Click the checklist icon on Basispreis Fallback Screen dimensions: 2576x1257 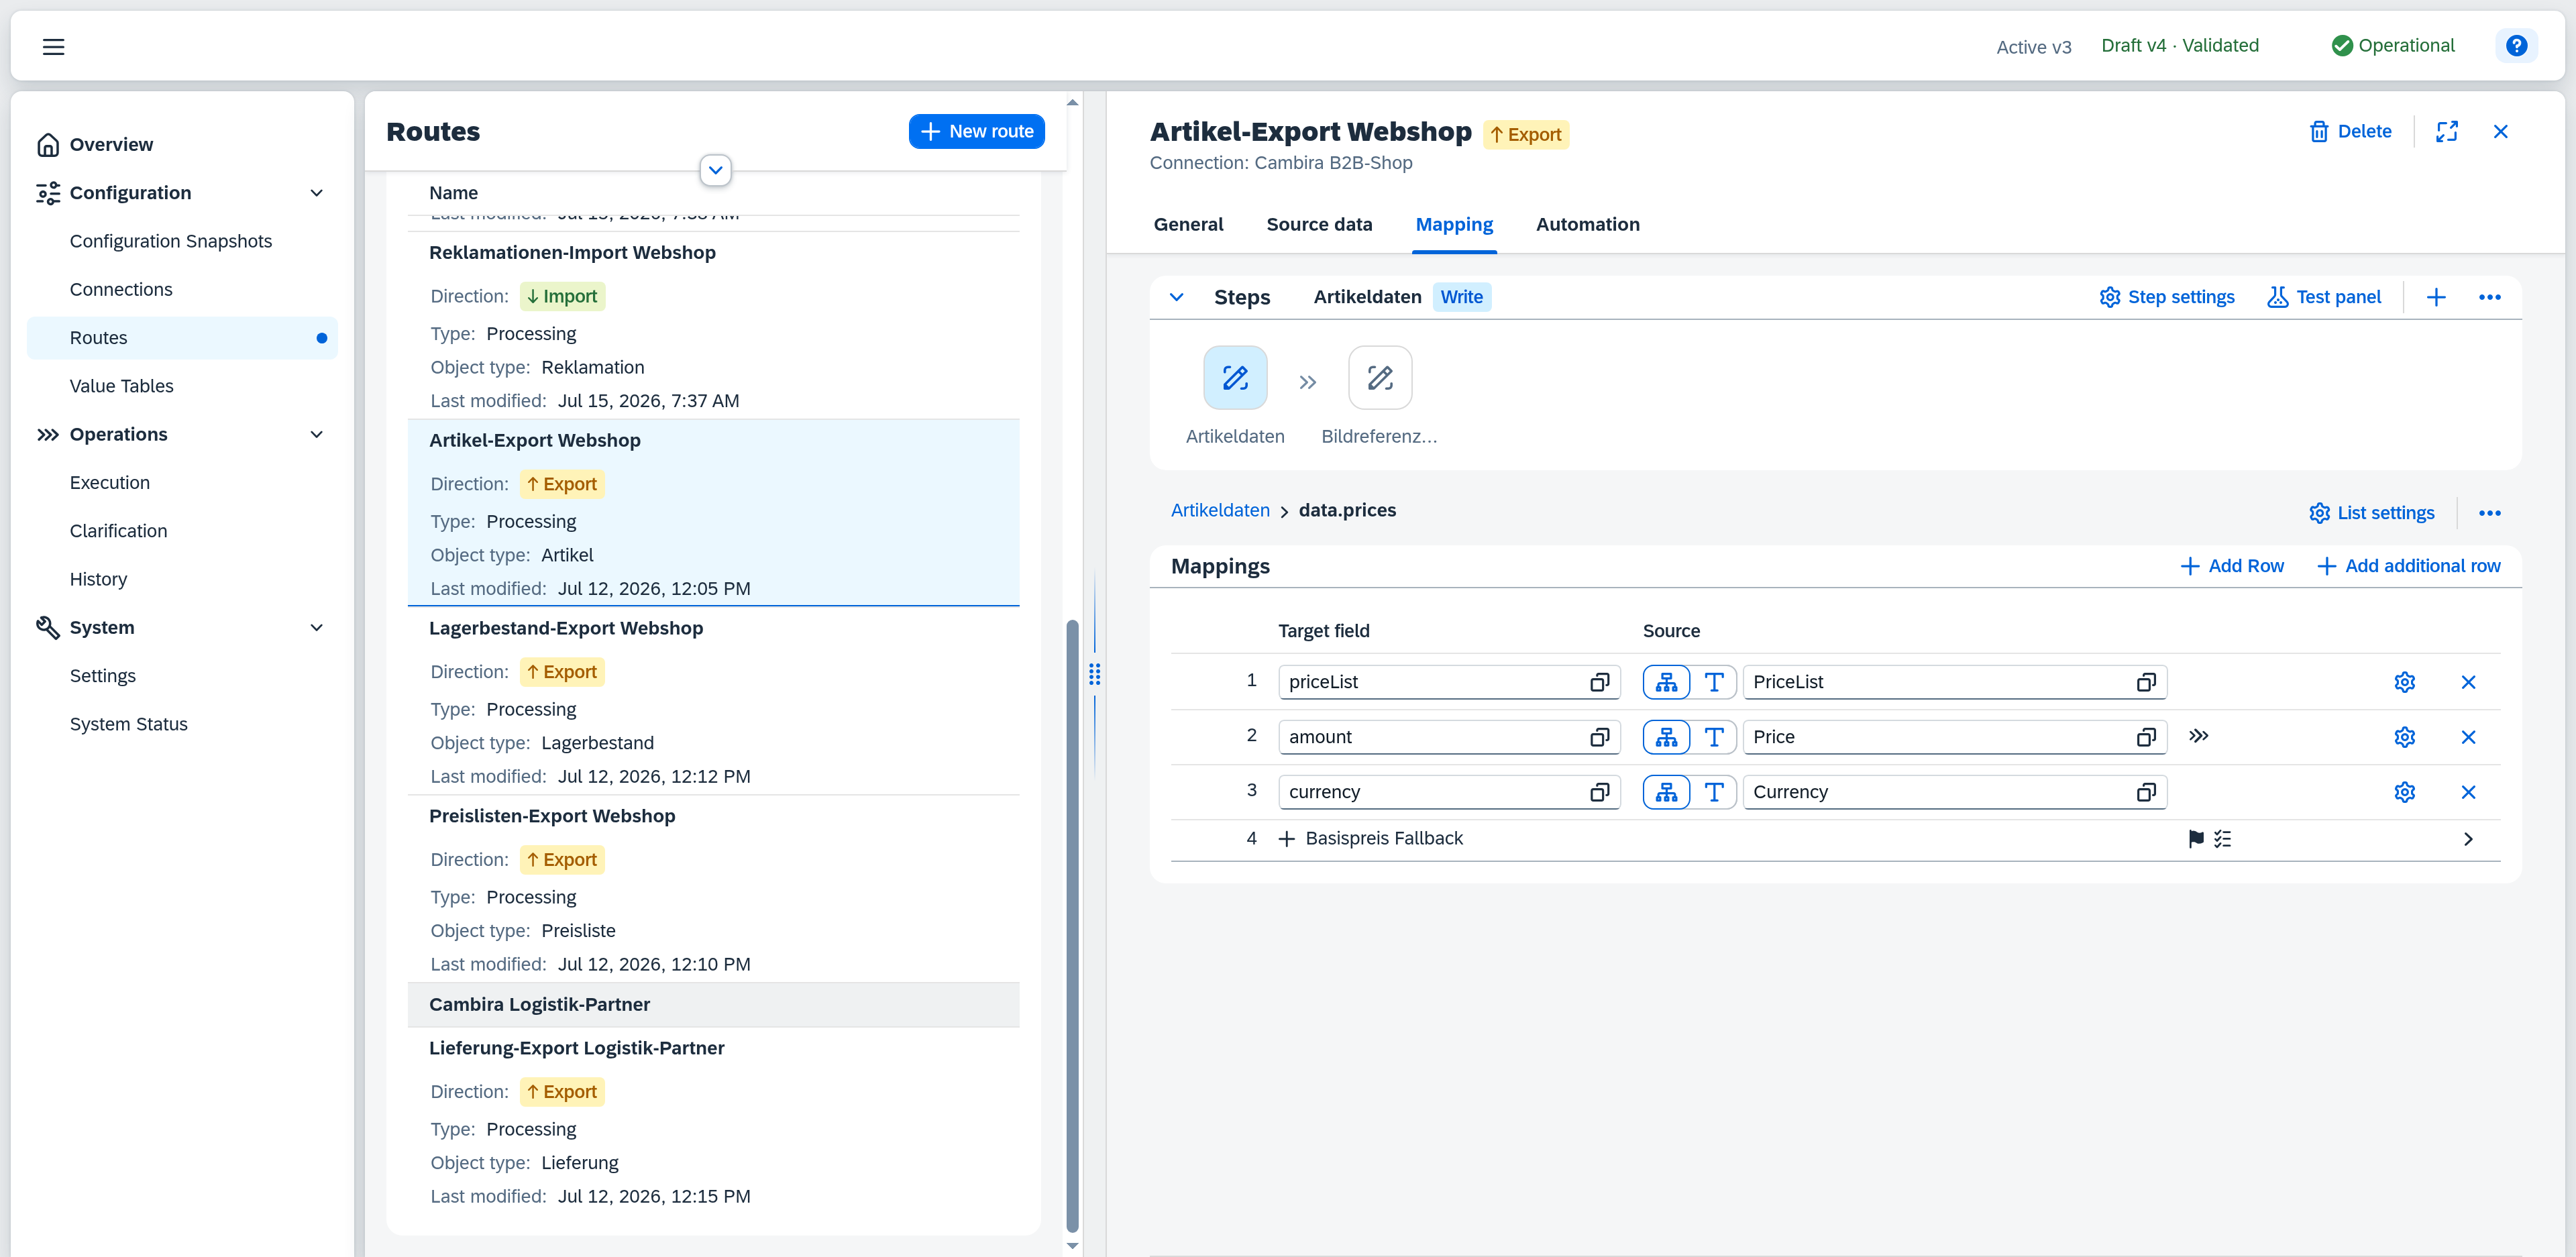coord(2222,839)
